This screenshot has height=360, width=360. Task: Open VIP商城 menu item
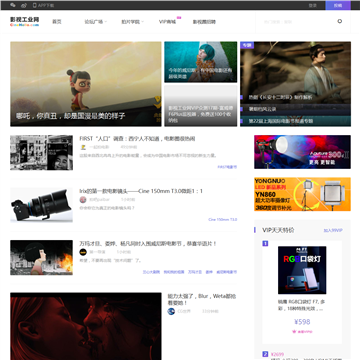(x=167, y=22)
